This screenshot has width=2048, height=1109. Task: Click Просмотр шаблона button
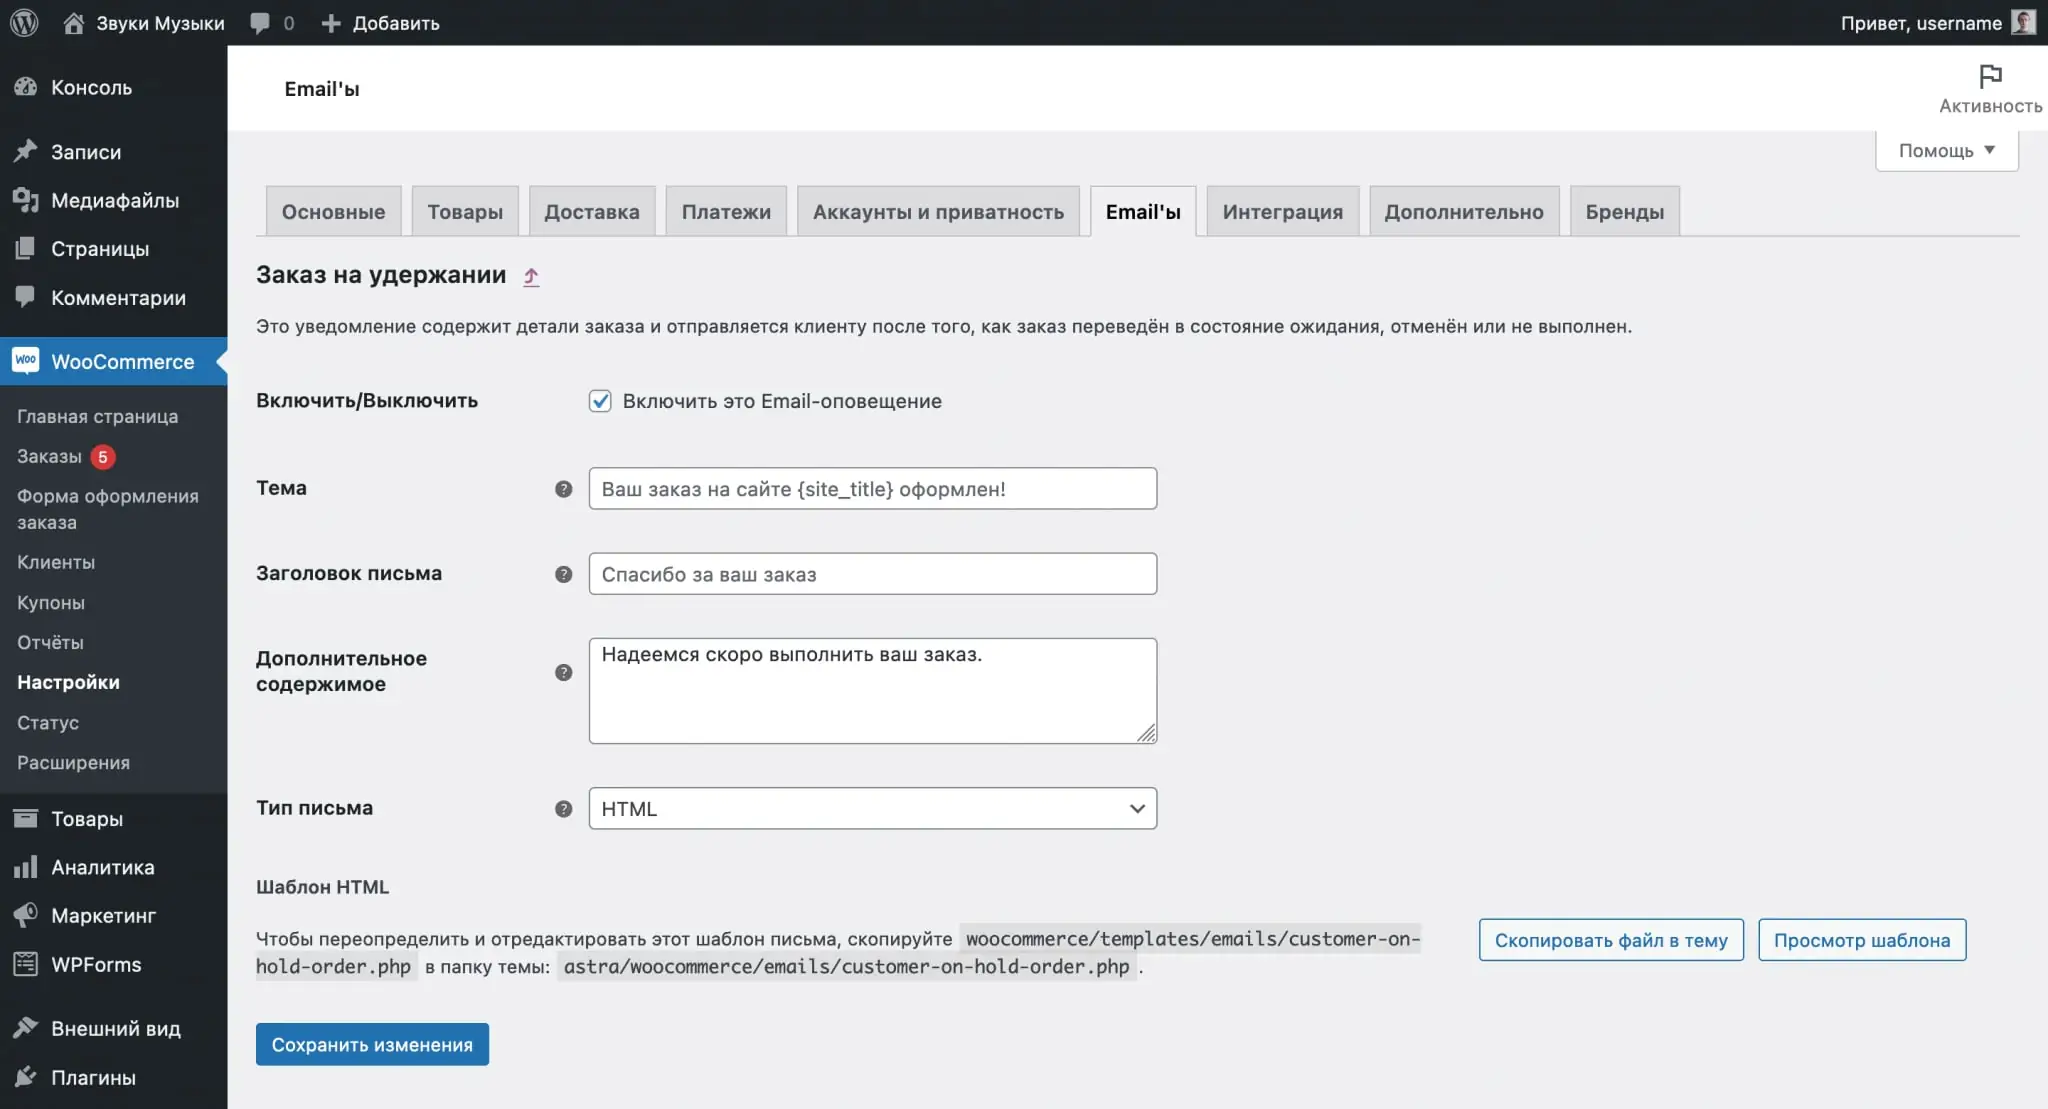tap(1862, 940)
